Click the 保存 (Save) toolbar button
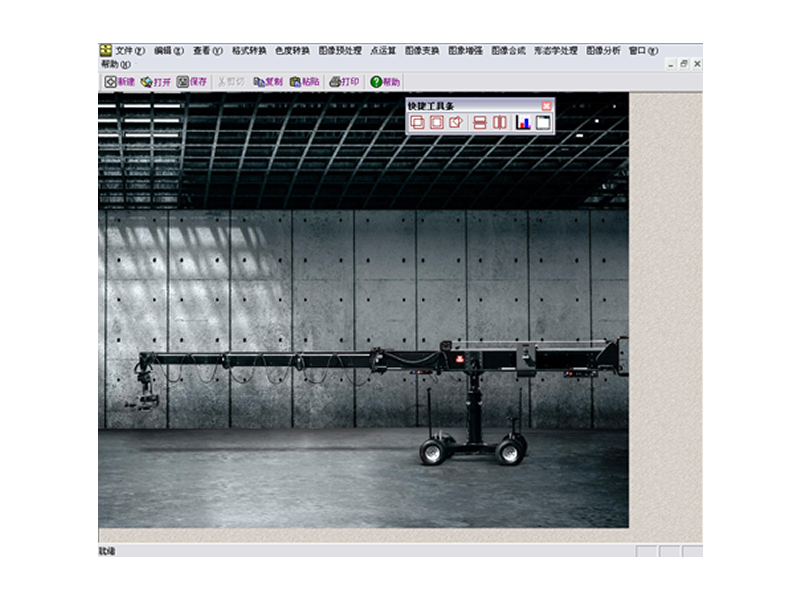This screenshot has height=600, width=800. click(192, 82)
